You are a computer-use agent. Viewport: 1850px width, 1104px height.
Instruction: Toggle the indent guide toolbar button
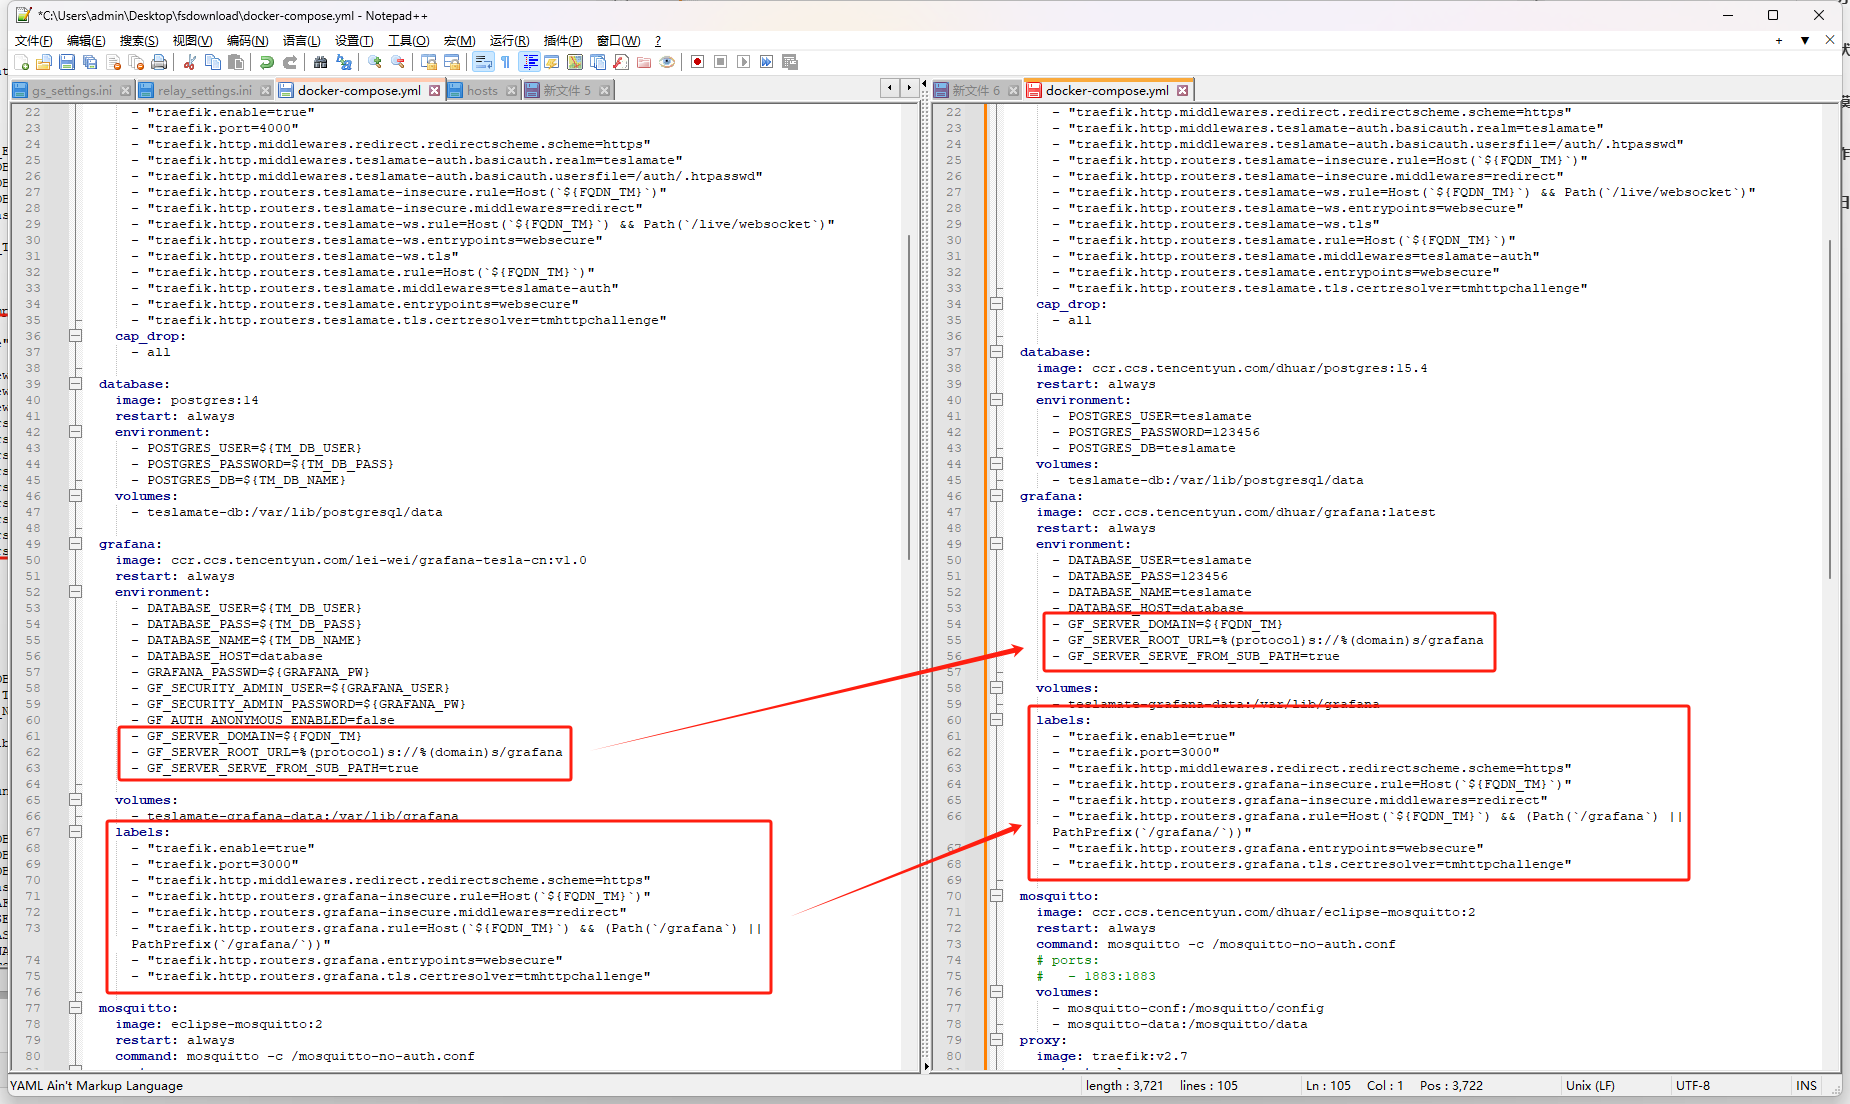[530, 62]
